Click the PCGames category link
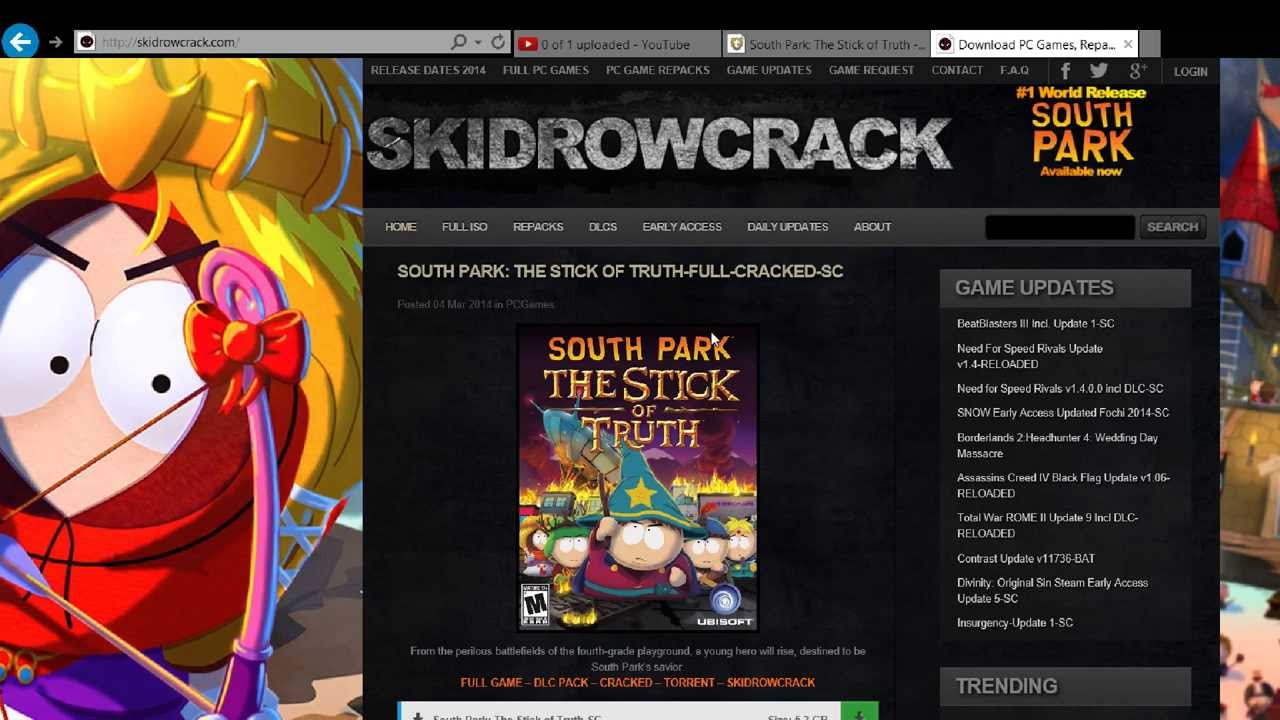1280x720 pixels. pyautogui.click(x=529, y=304)
